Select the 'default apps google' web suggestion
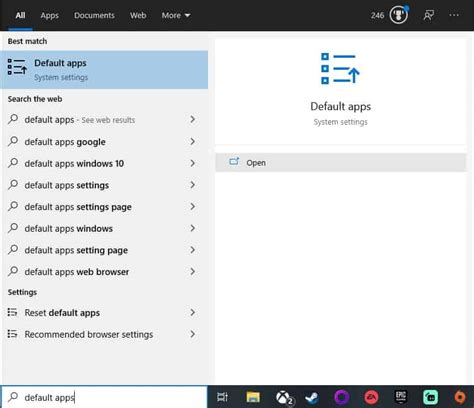Screen dimensions: 474x408 pos(65,142)
